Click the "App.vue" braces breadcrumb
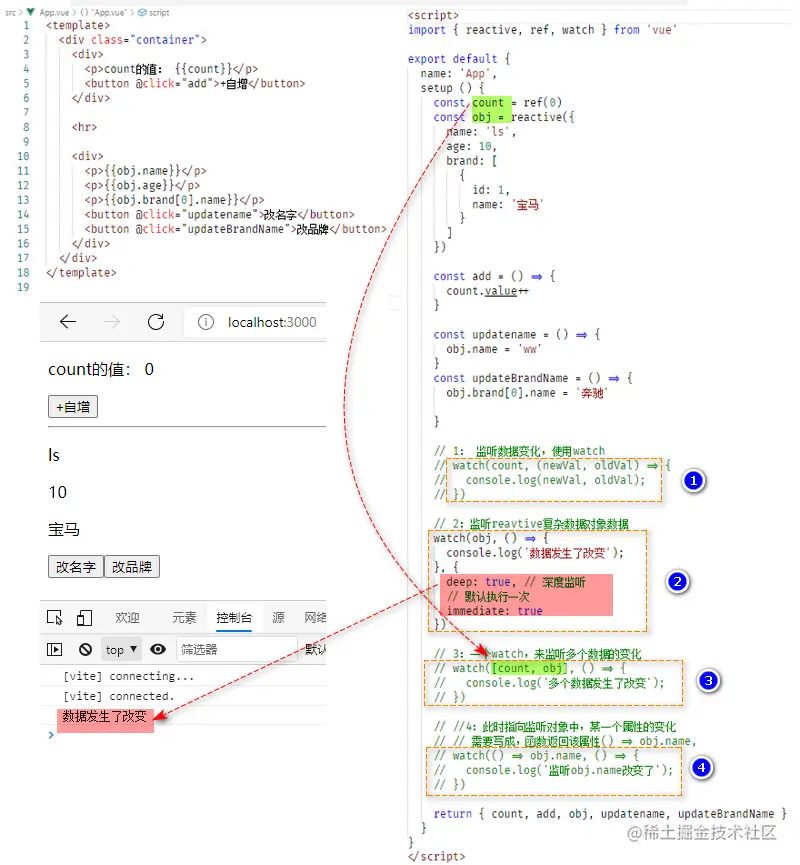800x865 pixels. (103, 12)
